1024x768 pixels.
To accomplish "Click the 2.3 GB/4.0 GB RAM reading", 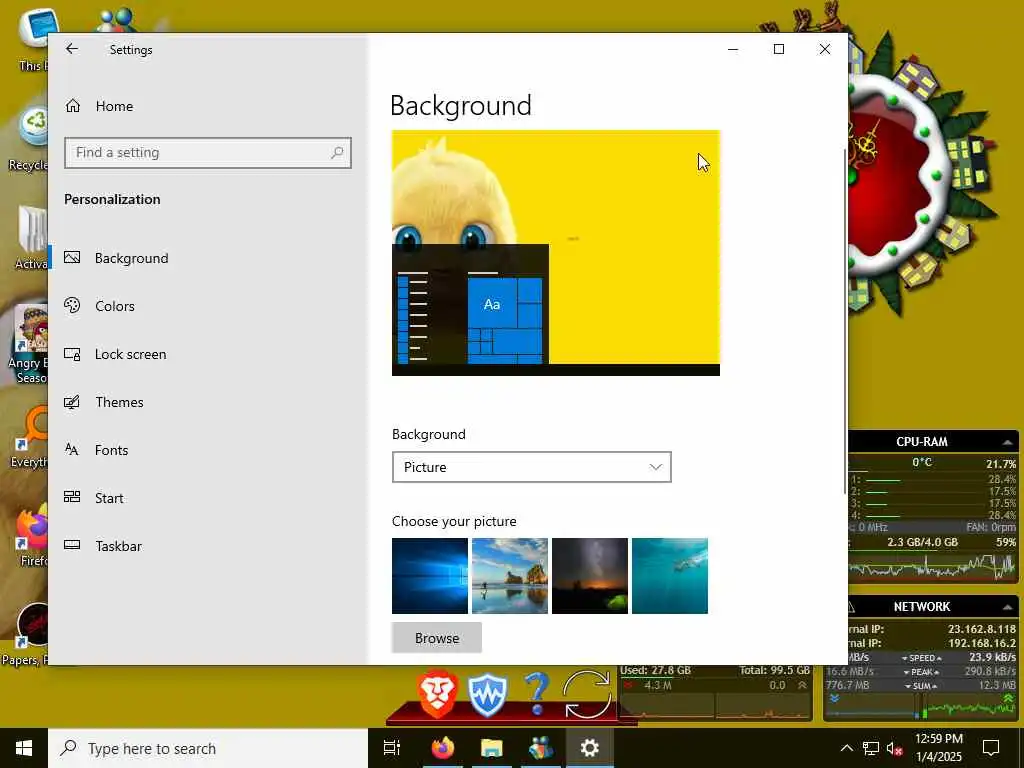I will pos(922,542).
